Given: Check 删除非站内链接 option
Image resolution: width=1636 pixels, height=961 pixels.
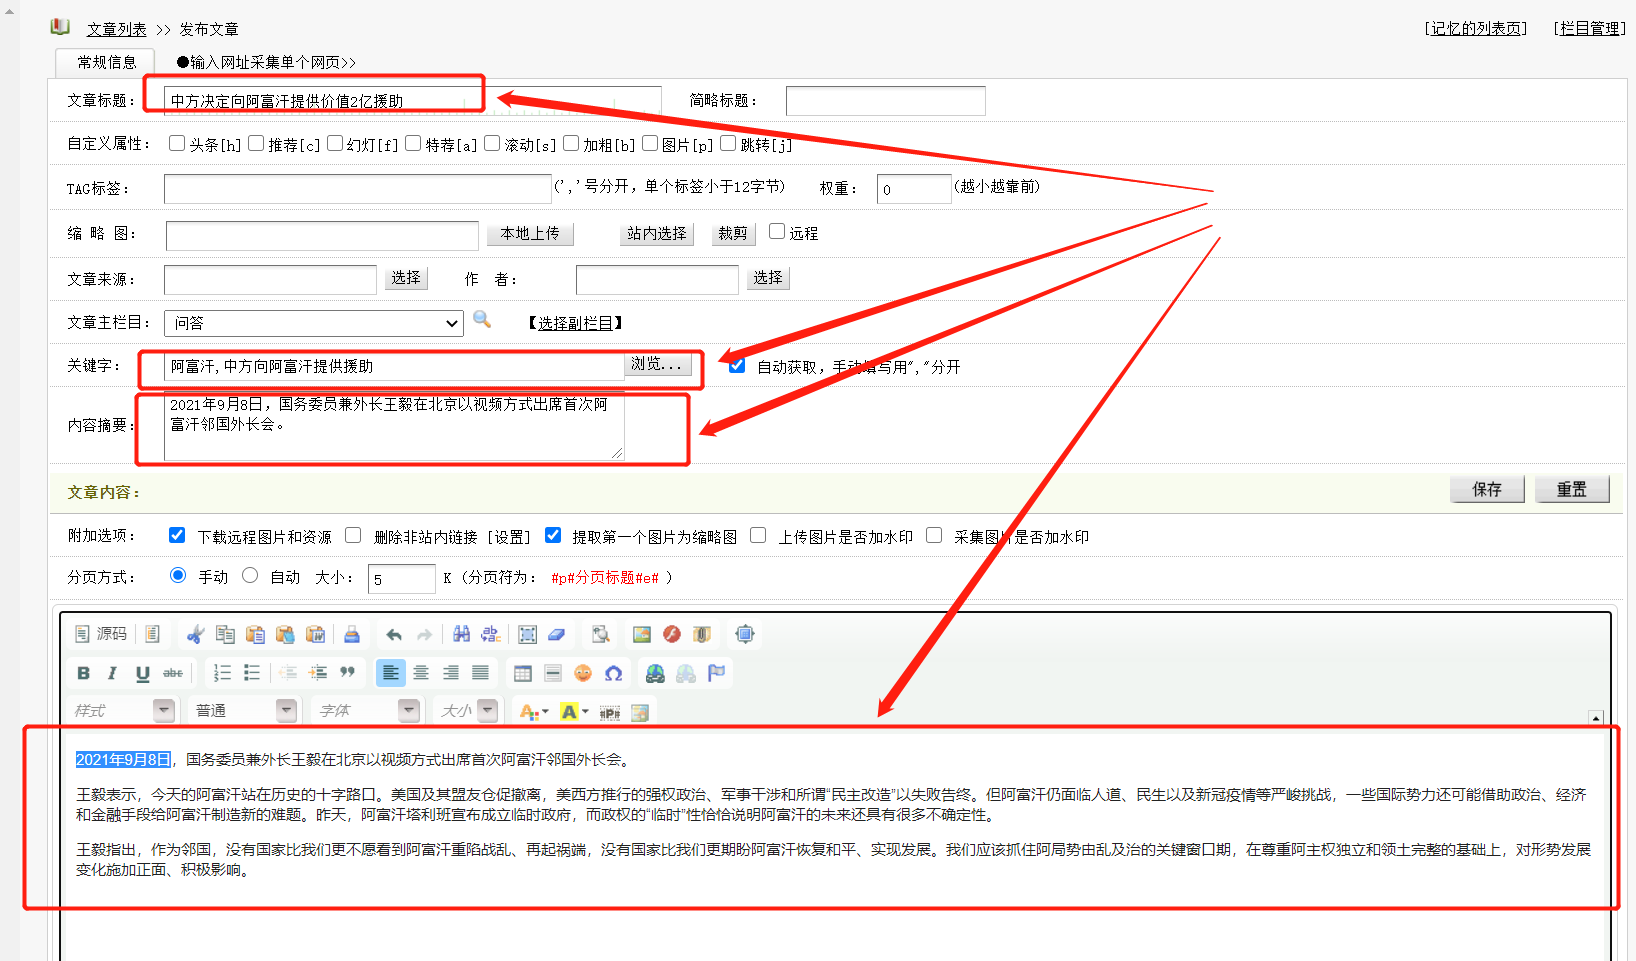Looking at the screenshot, I should pos(353,535).
